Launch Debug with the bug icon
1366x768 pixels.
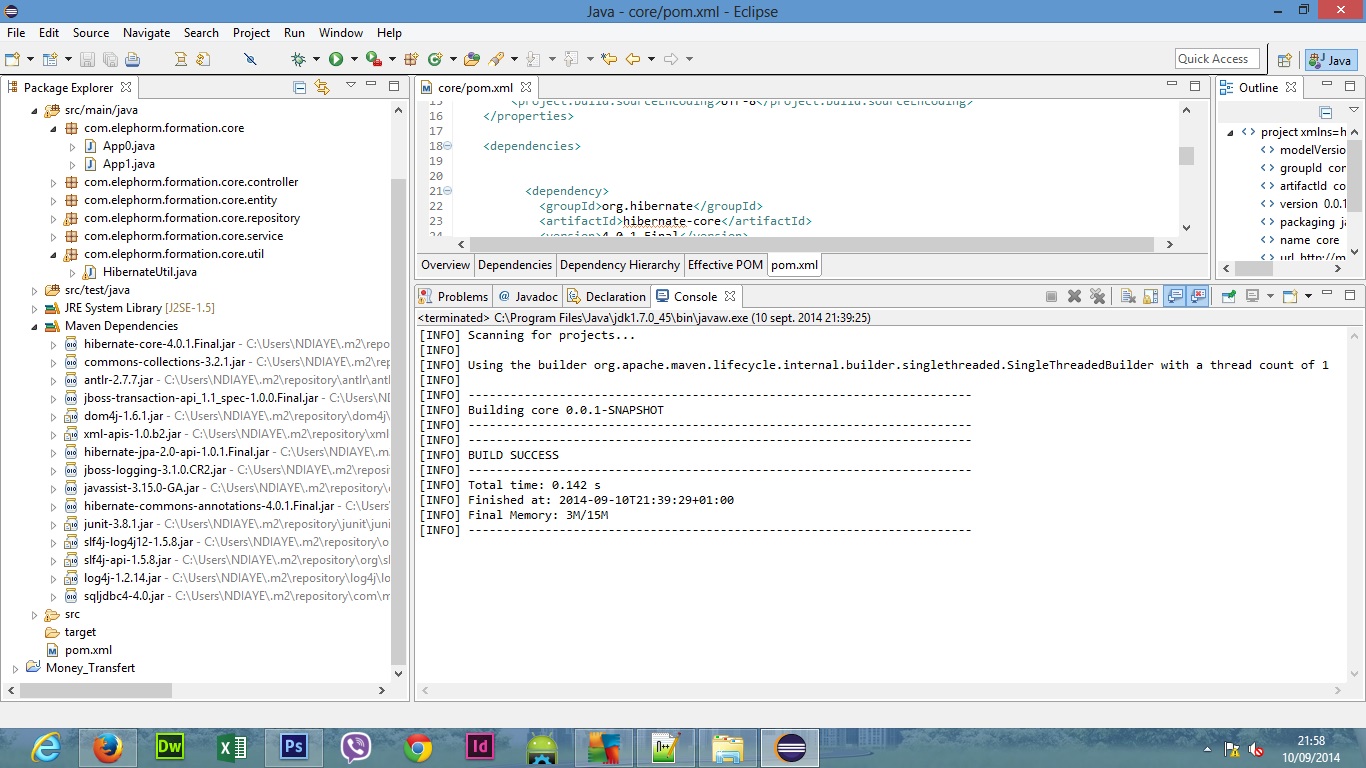pyautogui.click(x=298, y=59)
